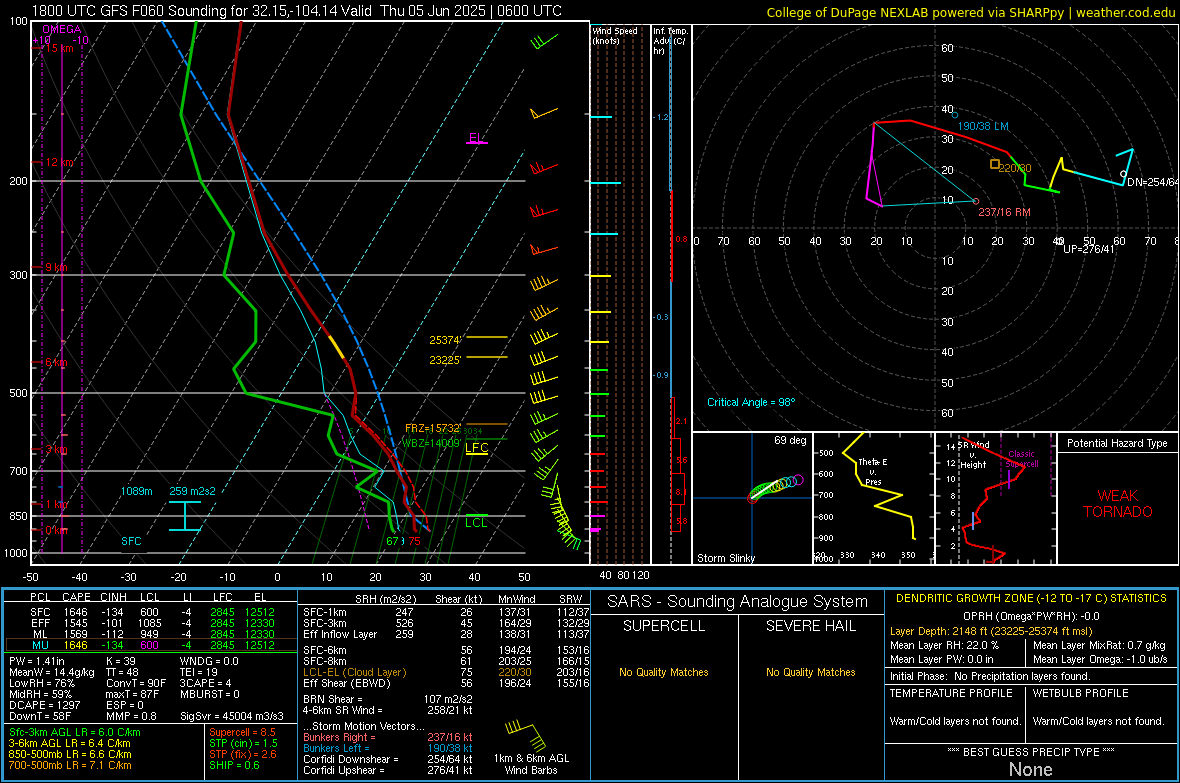Viewport: 1180px width, 783px height.
Task: Click the Storm Slinky circles plot
Action: [x=776, y=487]
